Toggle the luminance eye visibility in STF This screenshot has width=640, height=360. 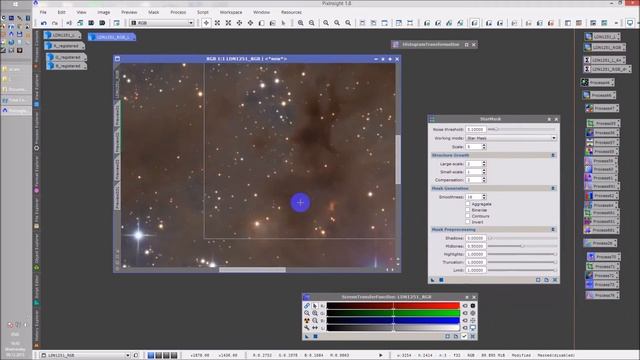point(465,328)
